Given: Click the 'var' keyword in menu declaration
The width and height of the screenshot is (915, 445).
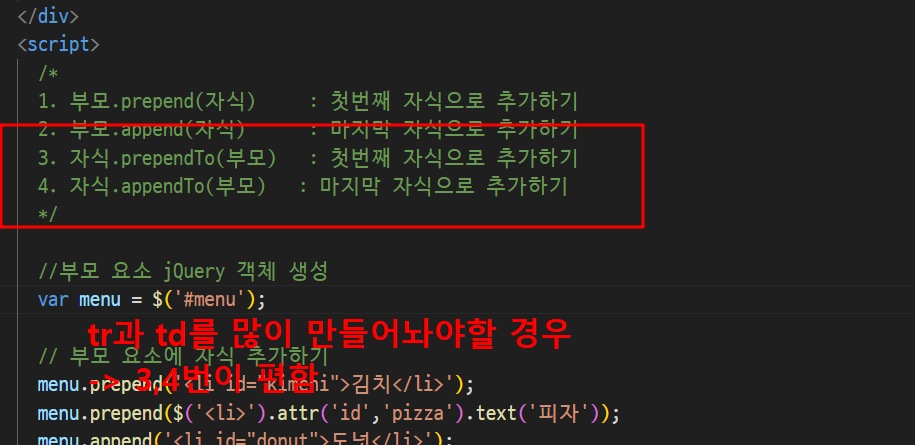Looking at the screenshot, I should [x=53, y=300].
